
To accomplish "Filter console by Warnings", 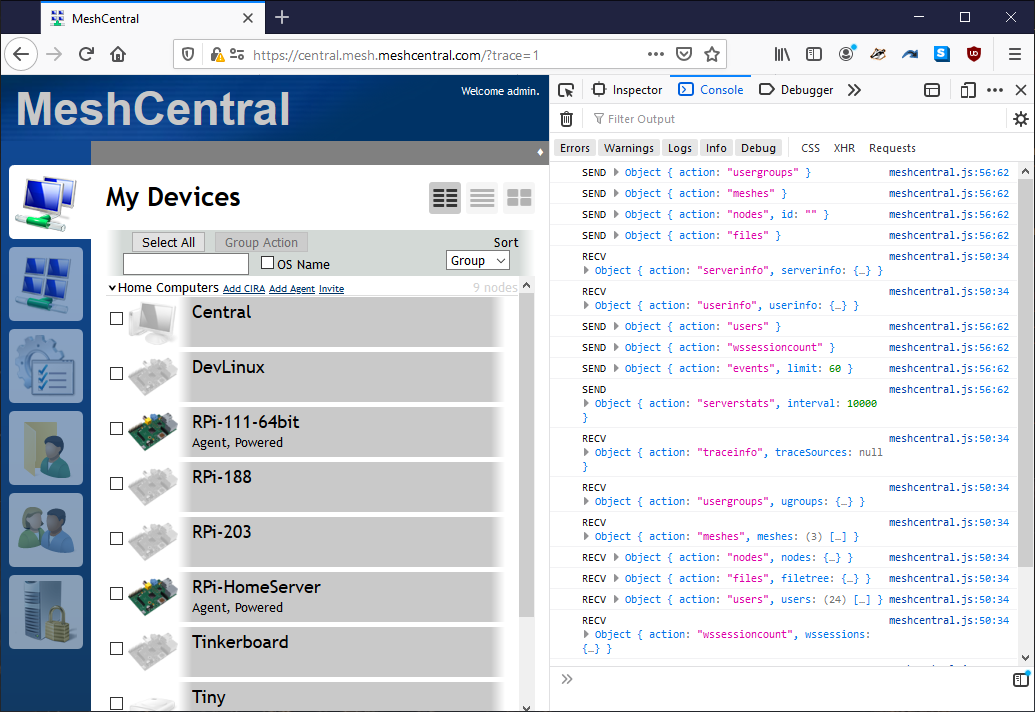I will point(628,147).
